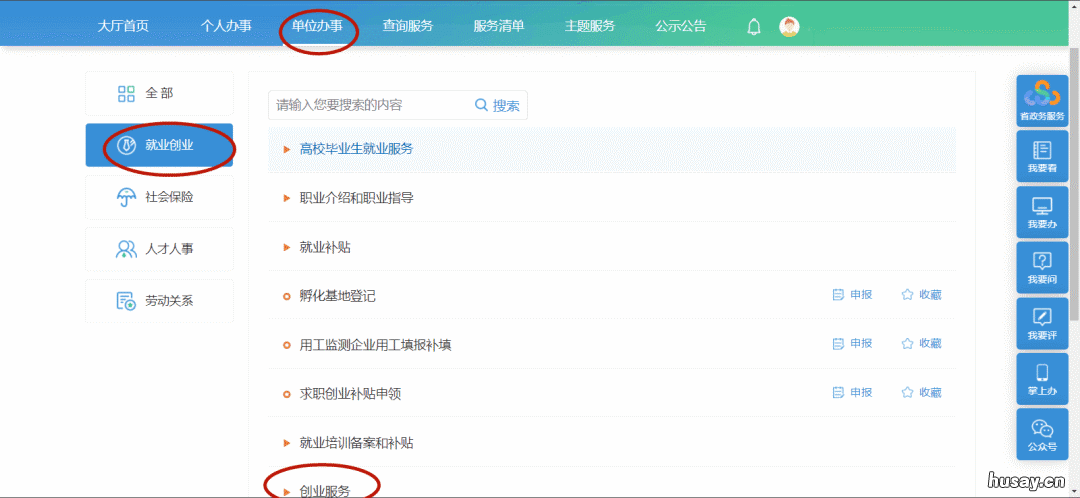Image resolution: width=1080 pixels, height=498 pixels.
Task: Click 收藏 star for 用工监测企业用工填报补填
Action: click(x=907, y=344)
